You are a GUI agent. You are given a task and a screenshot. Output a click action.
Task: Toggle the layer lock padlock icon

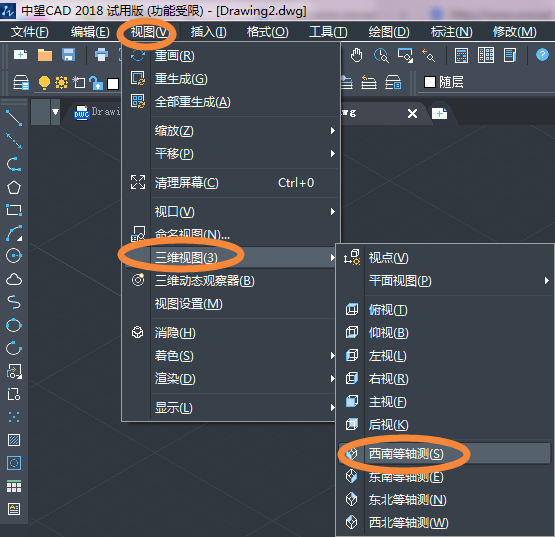(96, 83)
